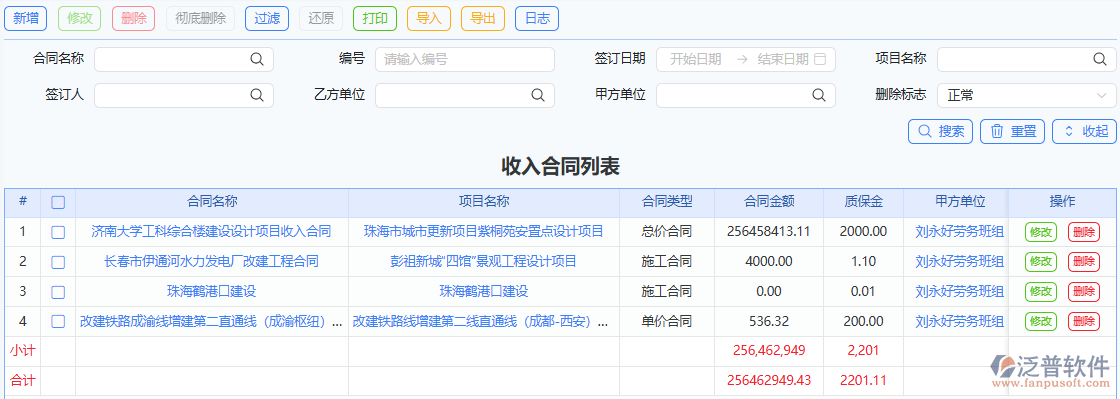Click the 重置 reset button

(x=1012, y=131)
